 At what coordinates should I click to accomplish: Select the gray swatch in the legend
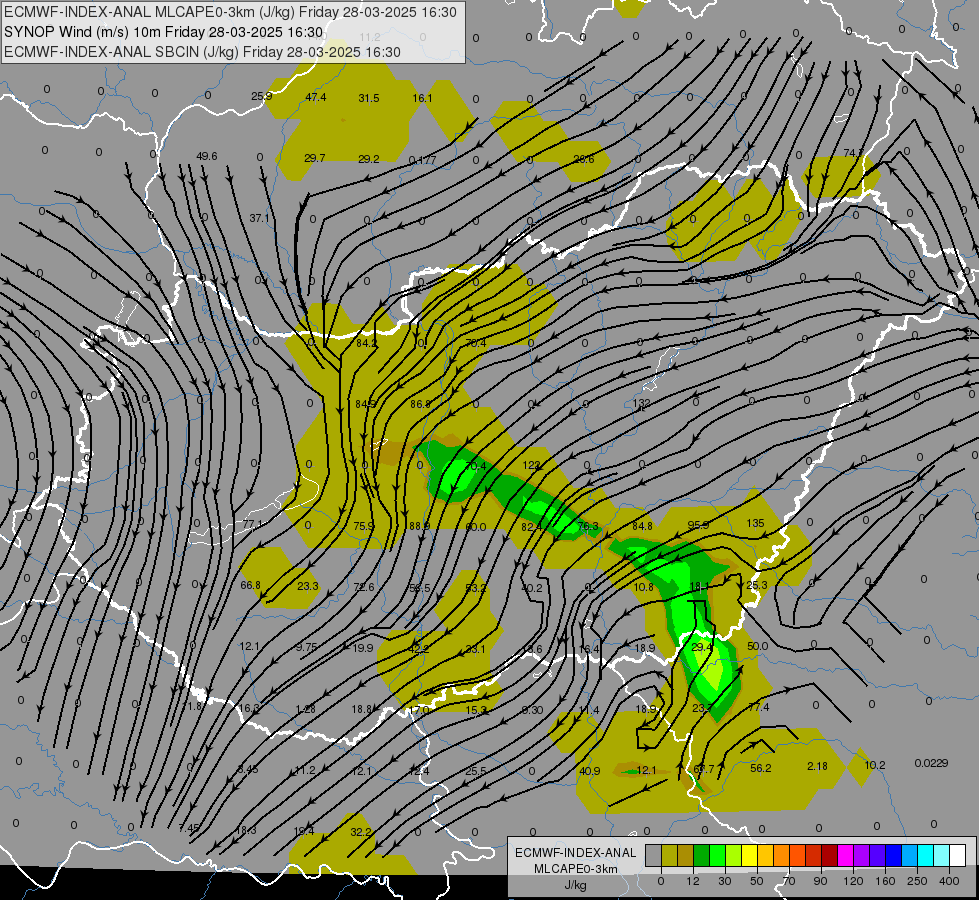click(x=653, y=855)
